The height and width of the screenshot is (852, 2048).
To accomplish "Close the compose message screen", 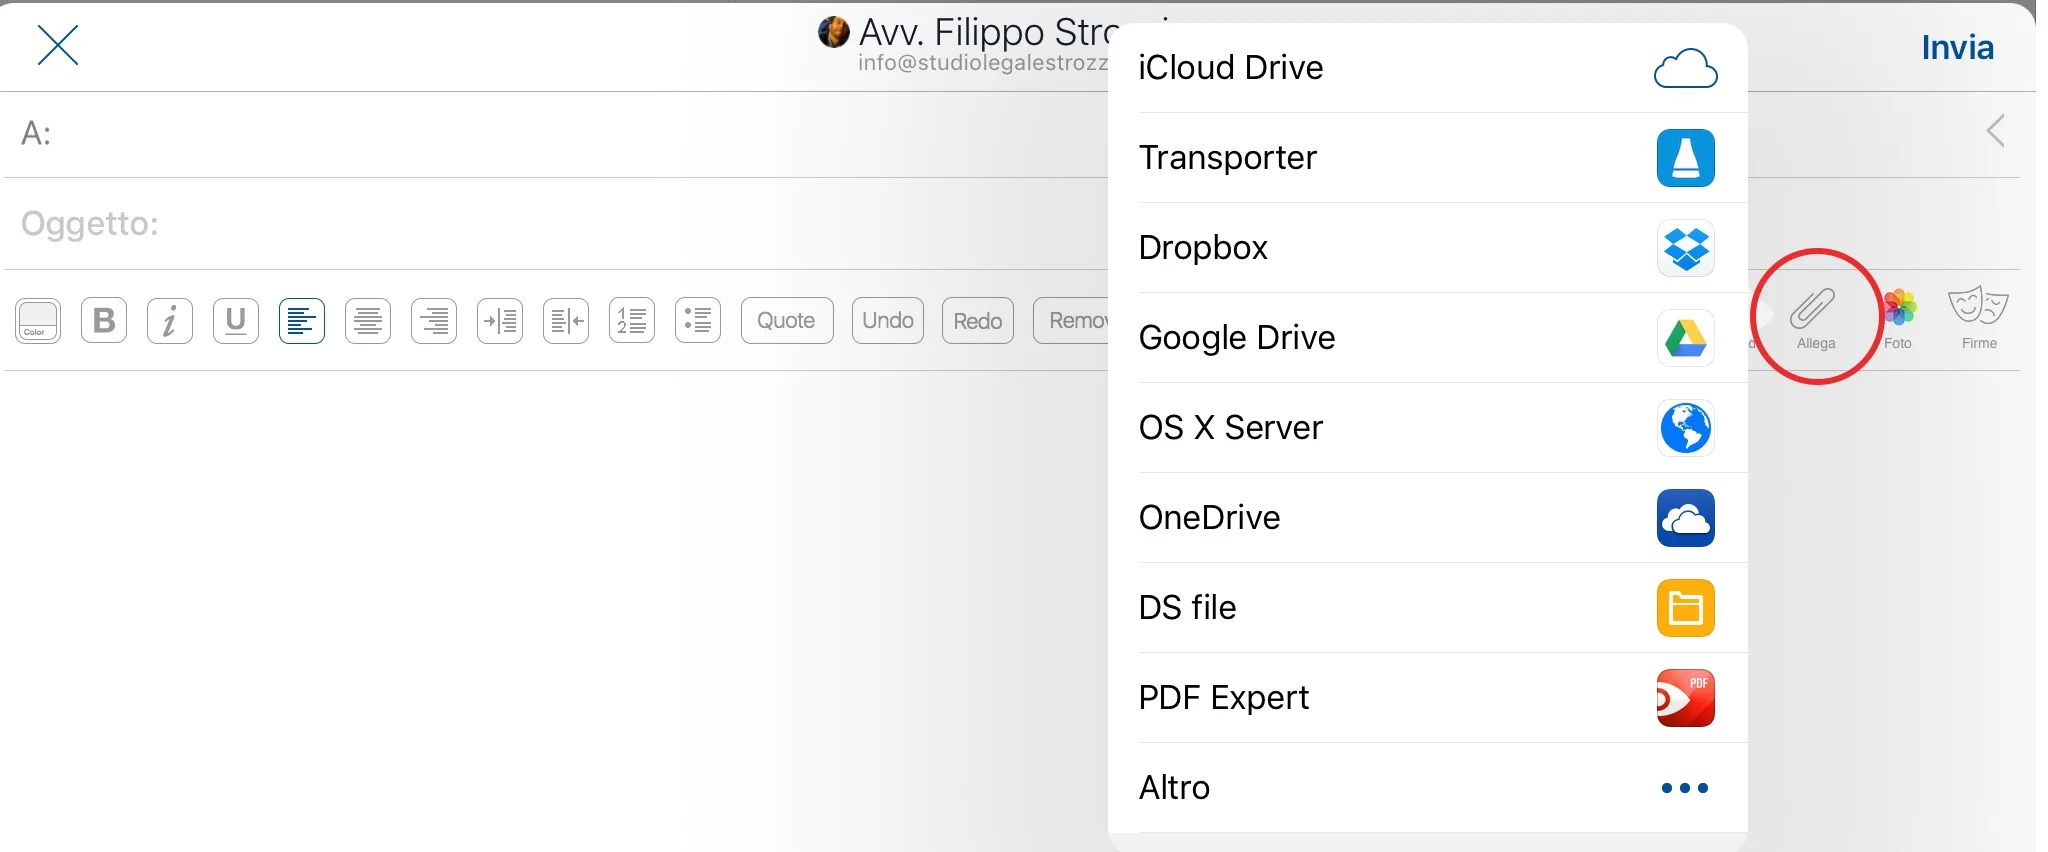I will point(58,46).
